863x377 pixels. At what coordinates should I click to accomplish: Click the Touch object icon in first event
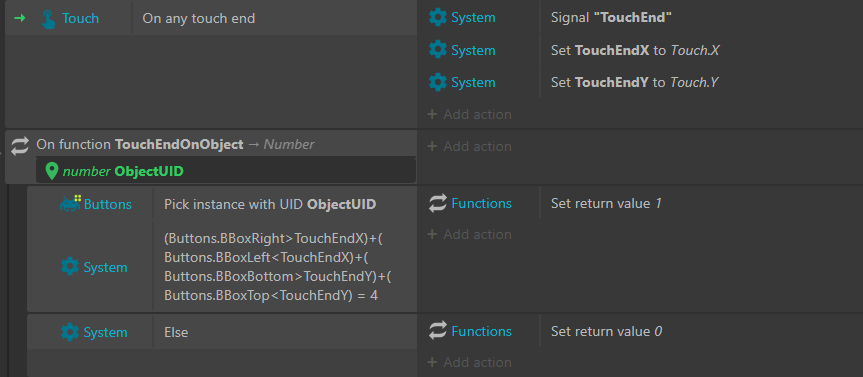pyautogui.click(x=49, y=19)
